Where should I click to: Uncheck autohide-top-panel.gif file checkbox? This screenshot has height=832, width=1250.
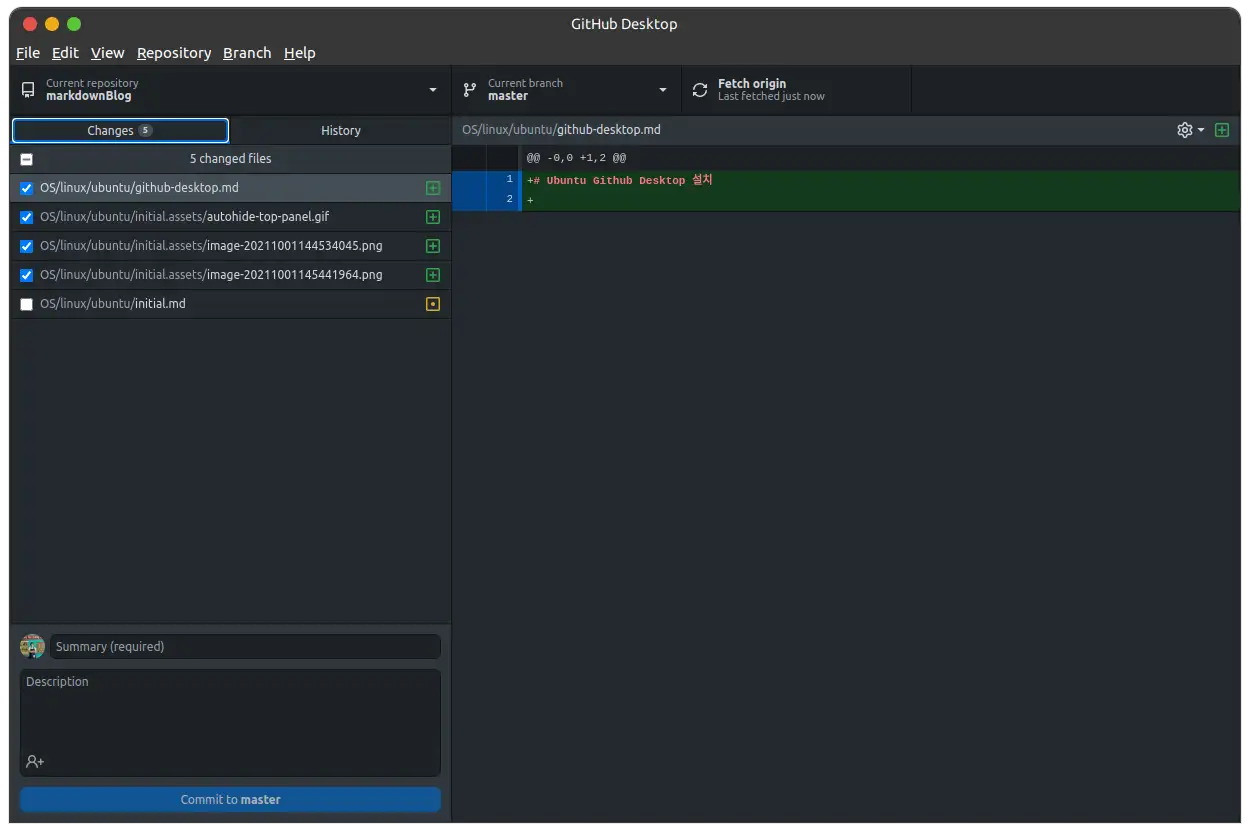(x=27, y=217)
